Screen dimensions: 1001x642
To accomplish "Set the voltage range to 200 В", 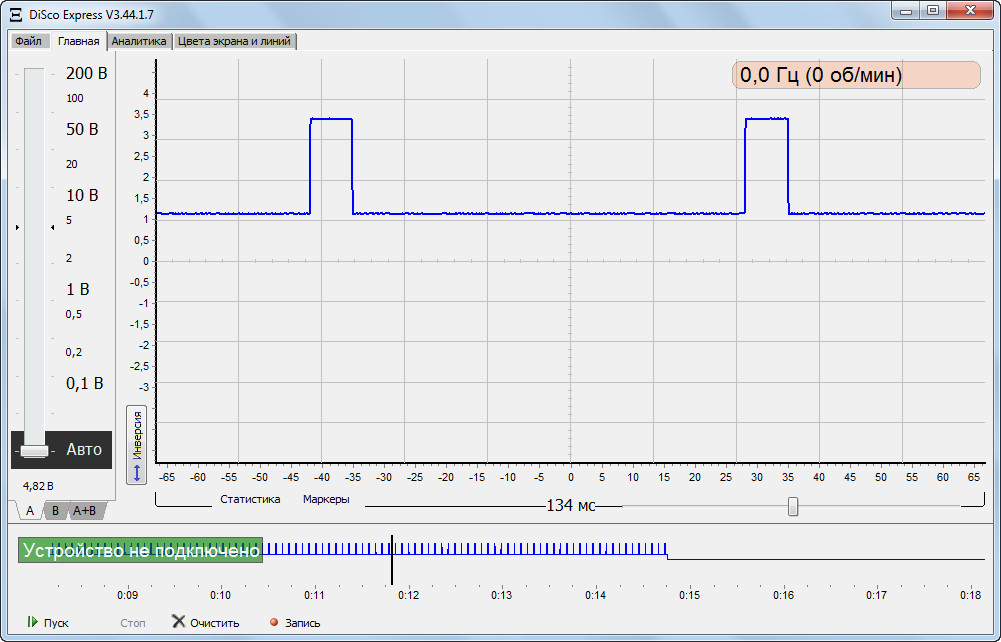I will 86,73.
